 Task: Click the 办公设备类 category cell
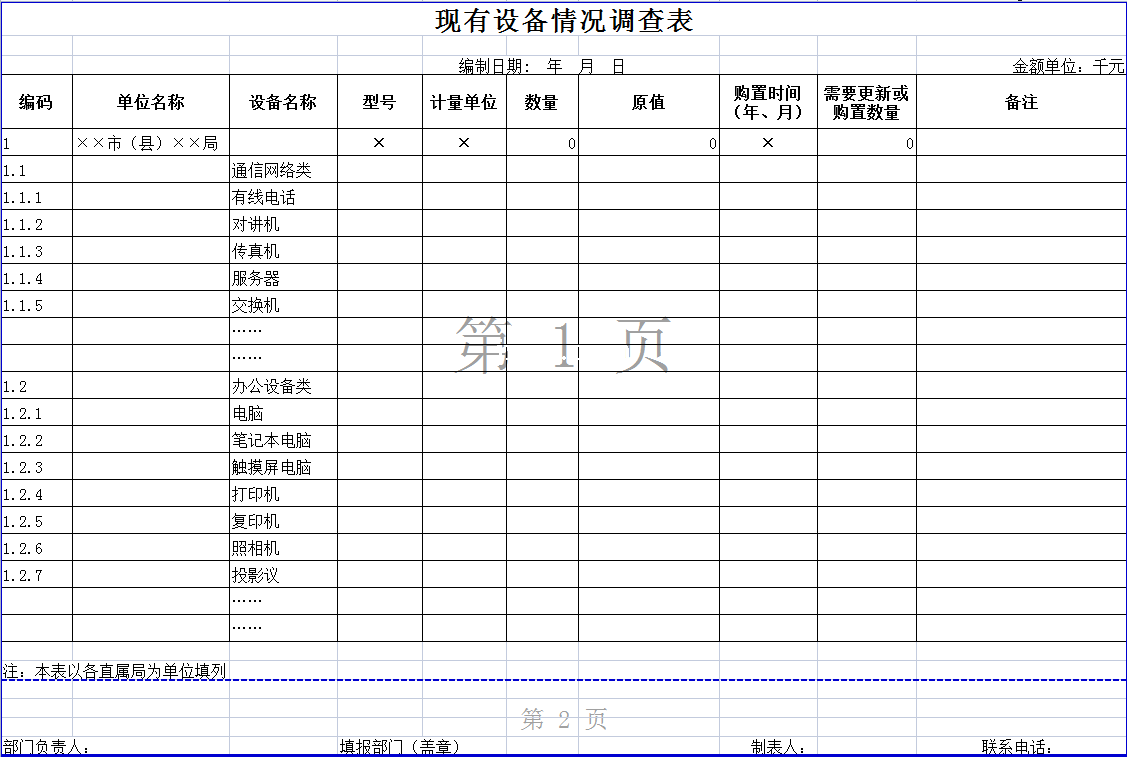point(272,386)
